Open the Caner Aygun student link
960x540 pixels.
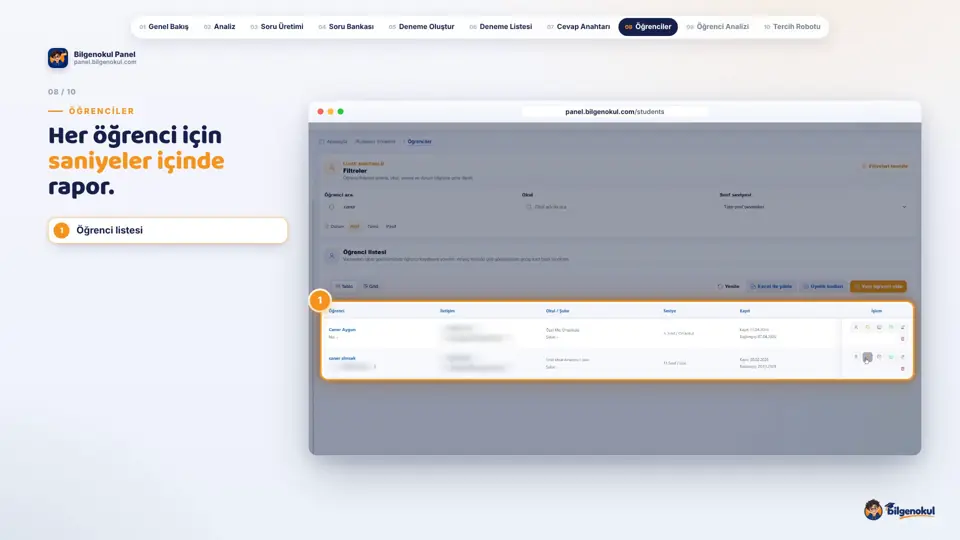tap(342, 329)
